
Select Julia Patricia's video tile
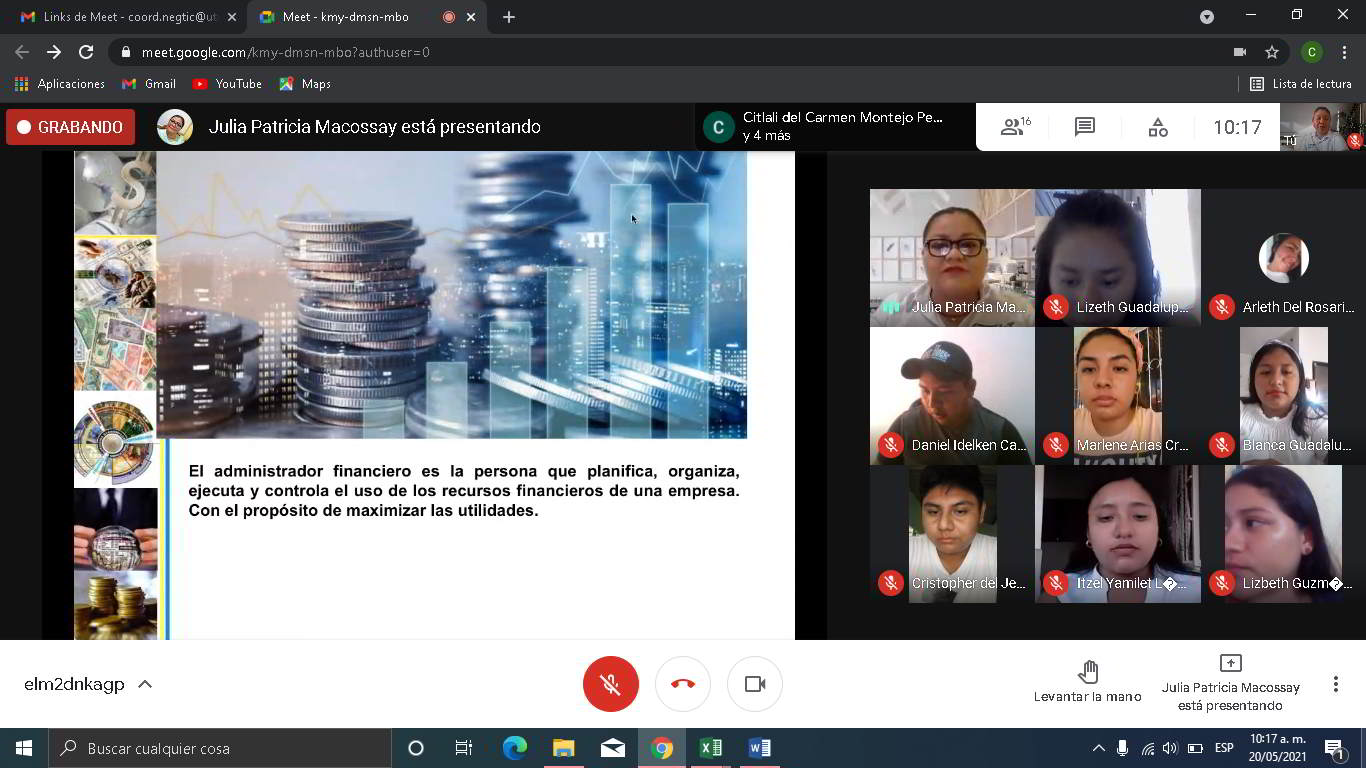coord(951,257)
